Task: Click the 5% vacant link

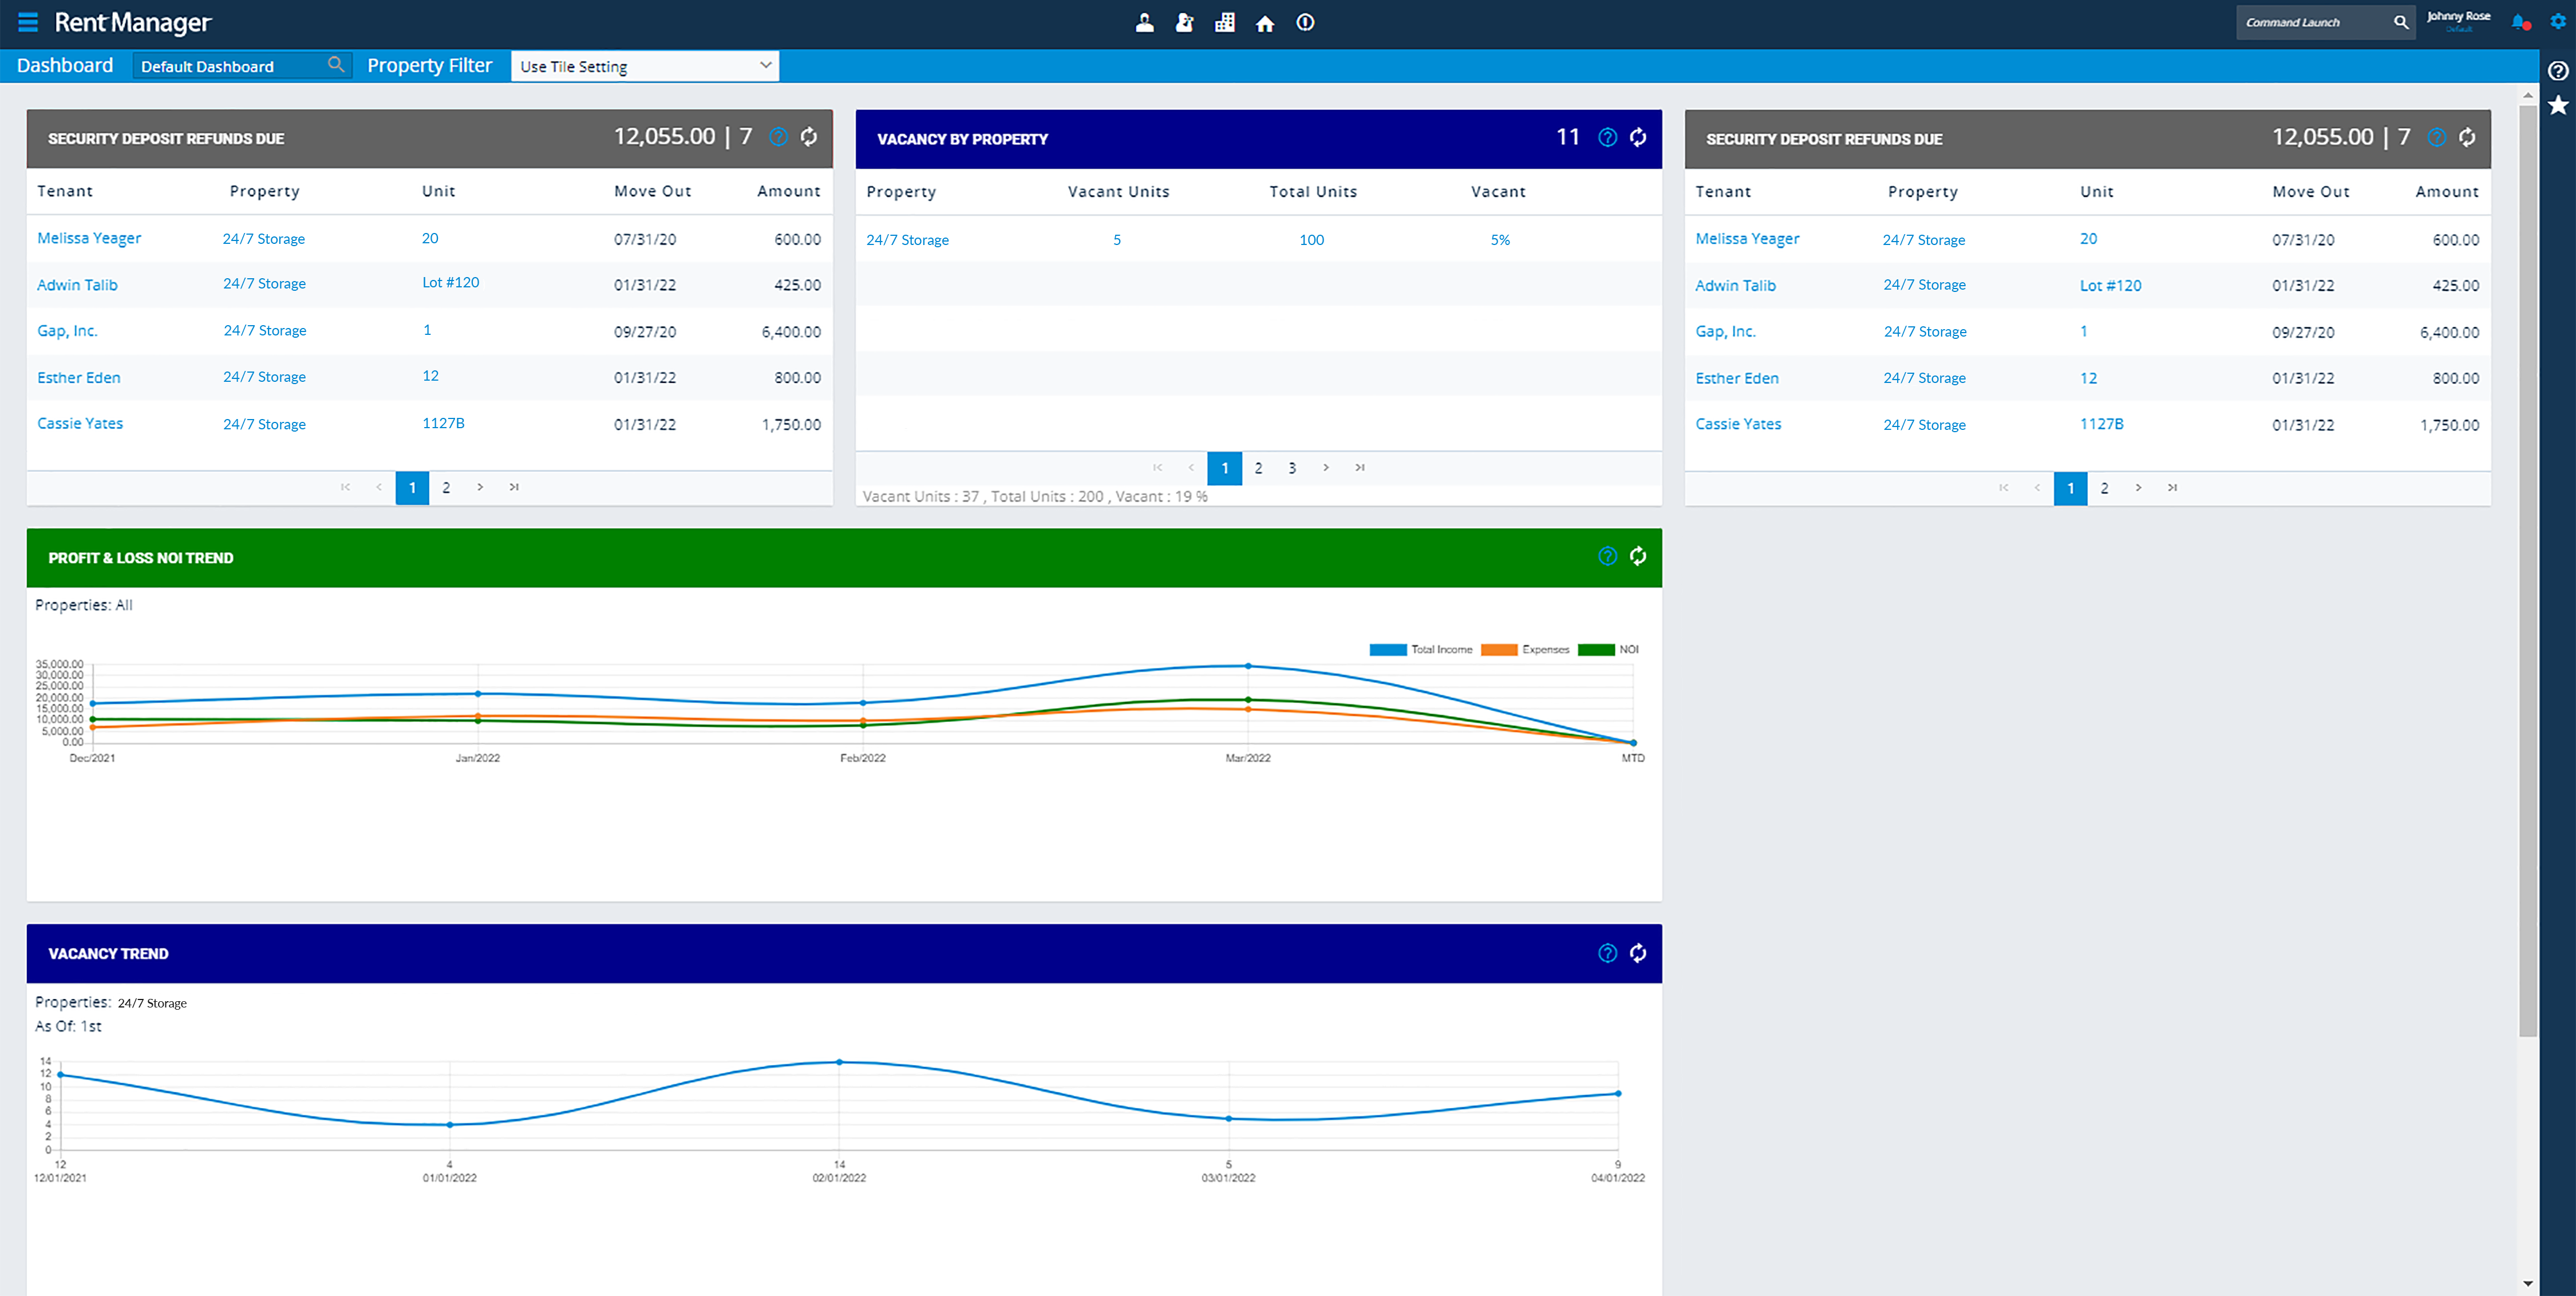Action: click(x=1500, y=240)
